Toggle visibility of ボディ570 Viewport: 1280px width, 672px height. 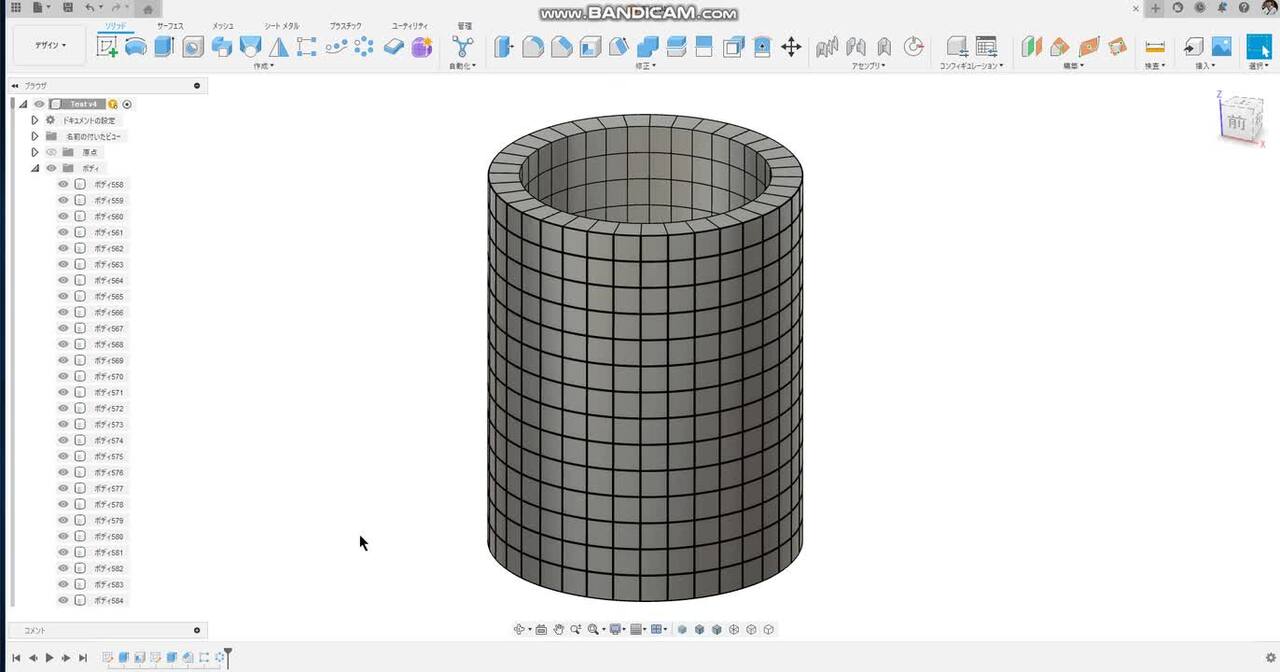click(64, 376)
